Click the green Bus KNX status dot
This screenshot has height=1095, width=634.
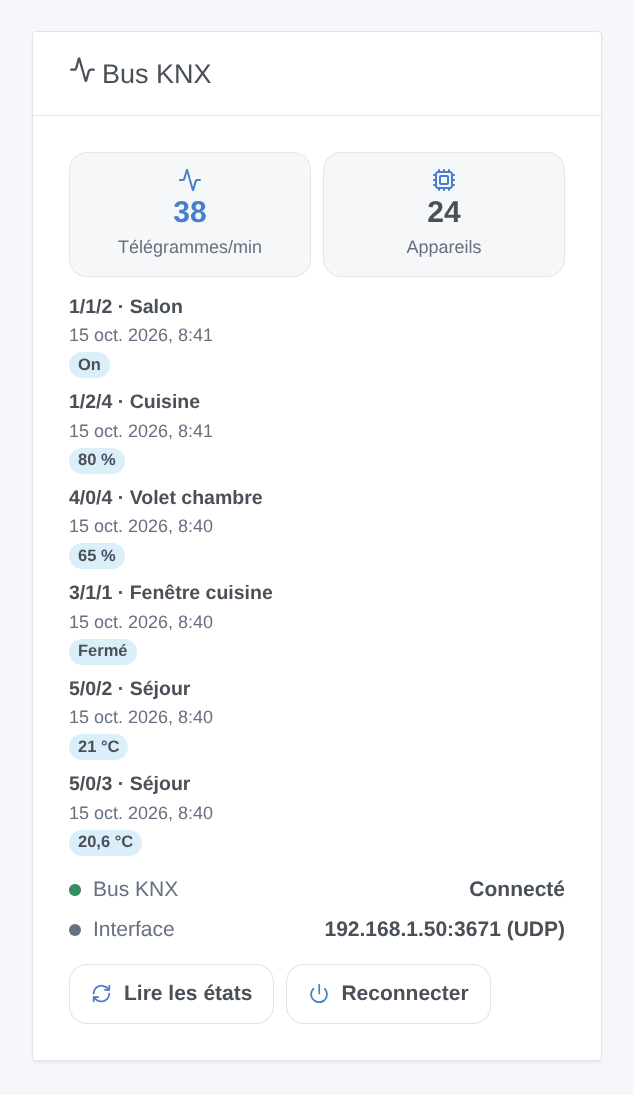pyautogui.click(x=75, y=890)
